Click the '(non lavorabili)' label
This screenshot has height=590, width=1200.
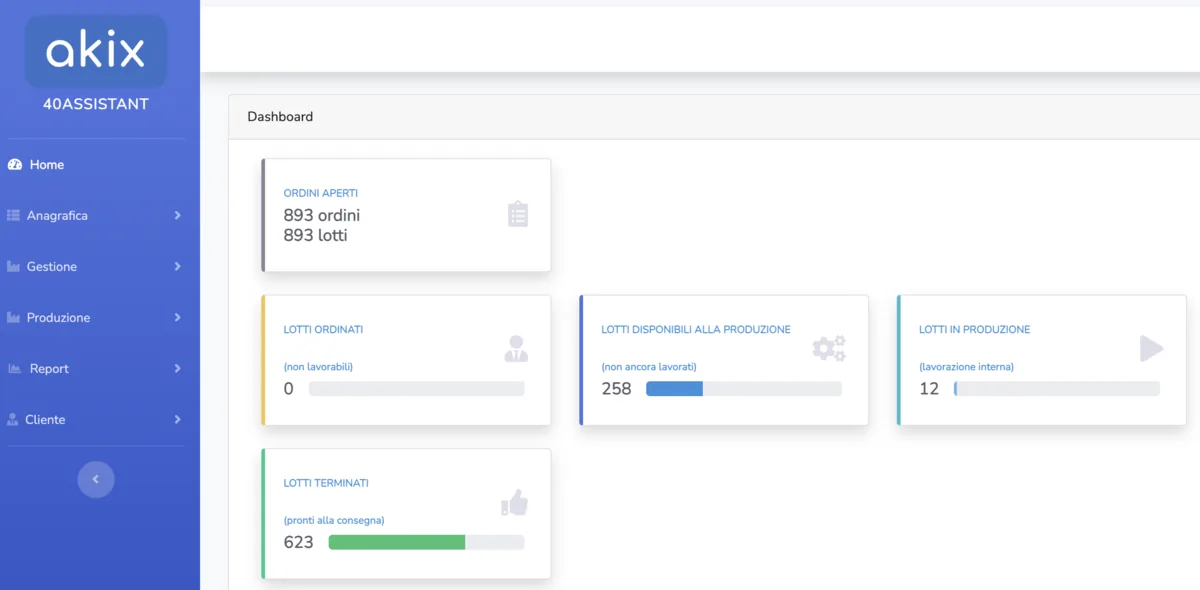pos(318,367)
